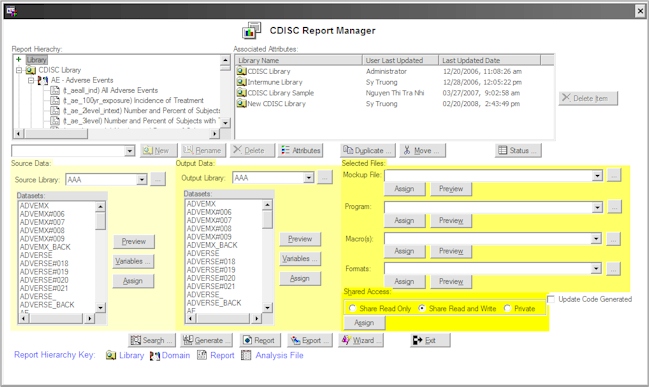Select ADVEMX_BACK in the Source Datasets list

coord(45,247)
